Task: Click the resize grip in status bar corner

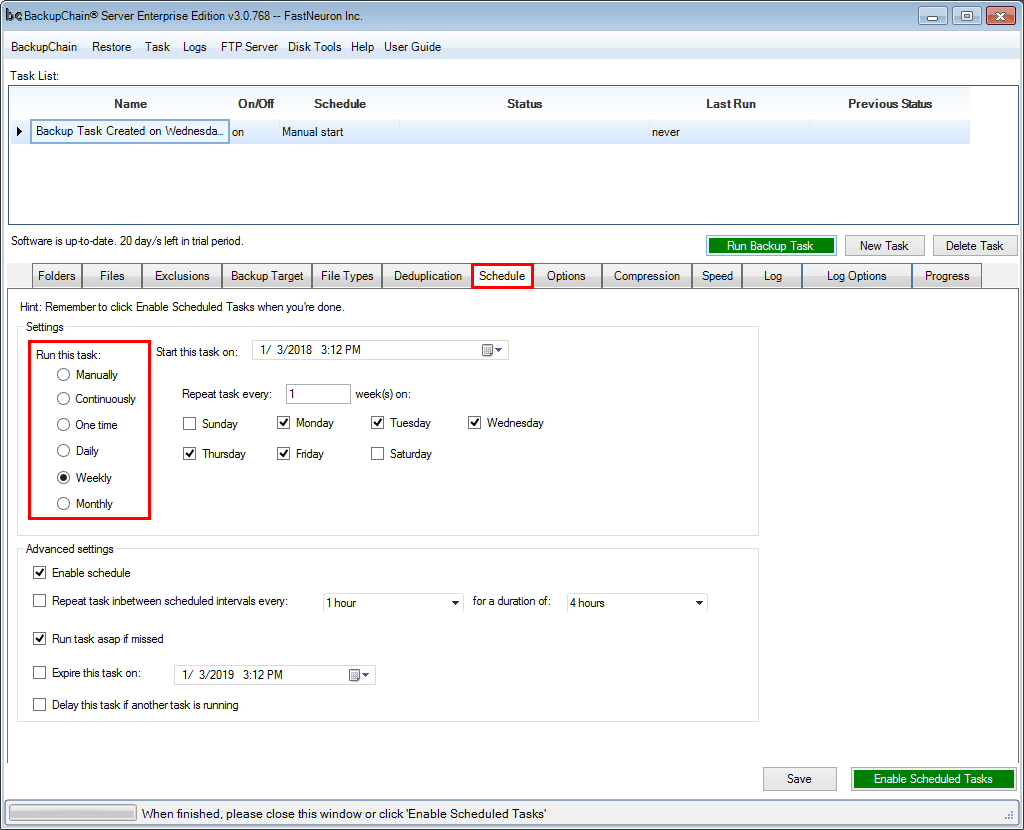Action: coord(1009,814)
